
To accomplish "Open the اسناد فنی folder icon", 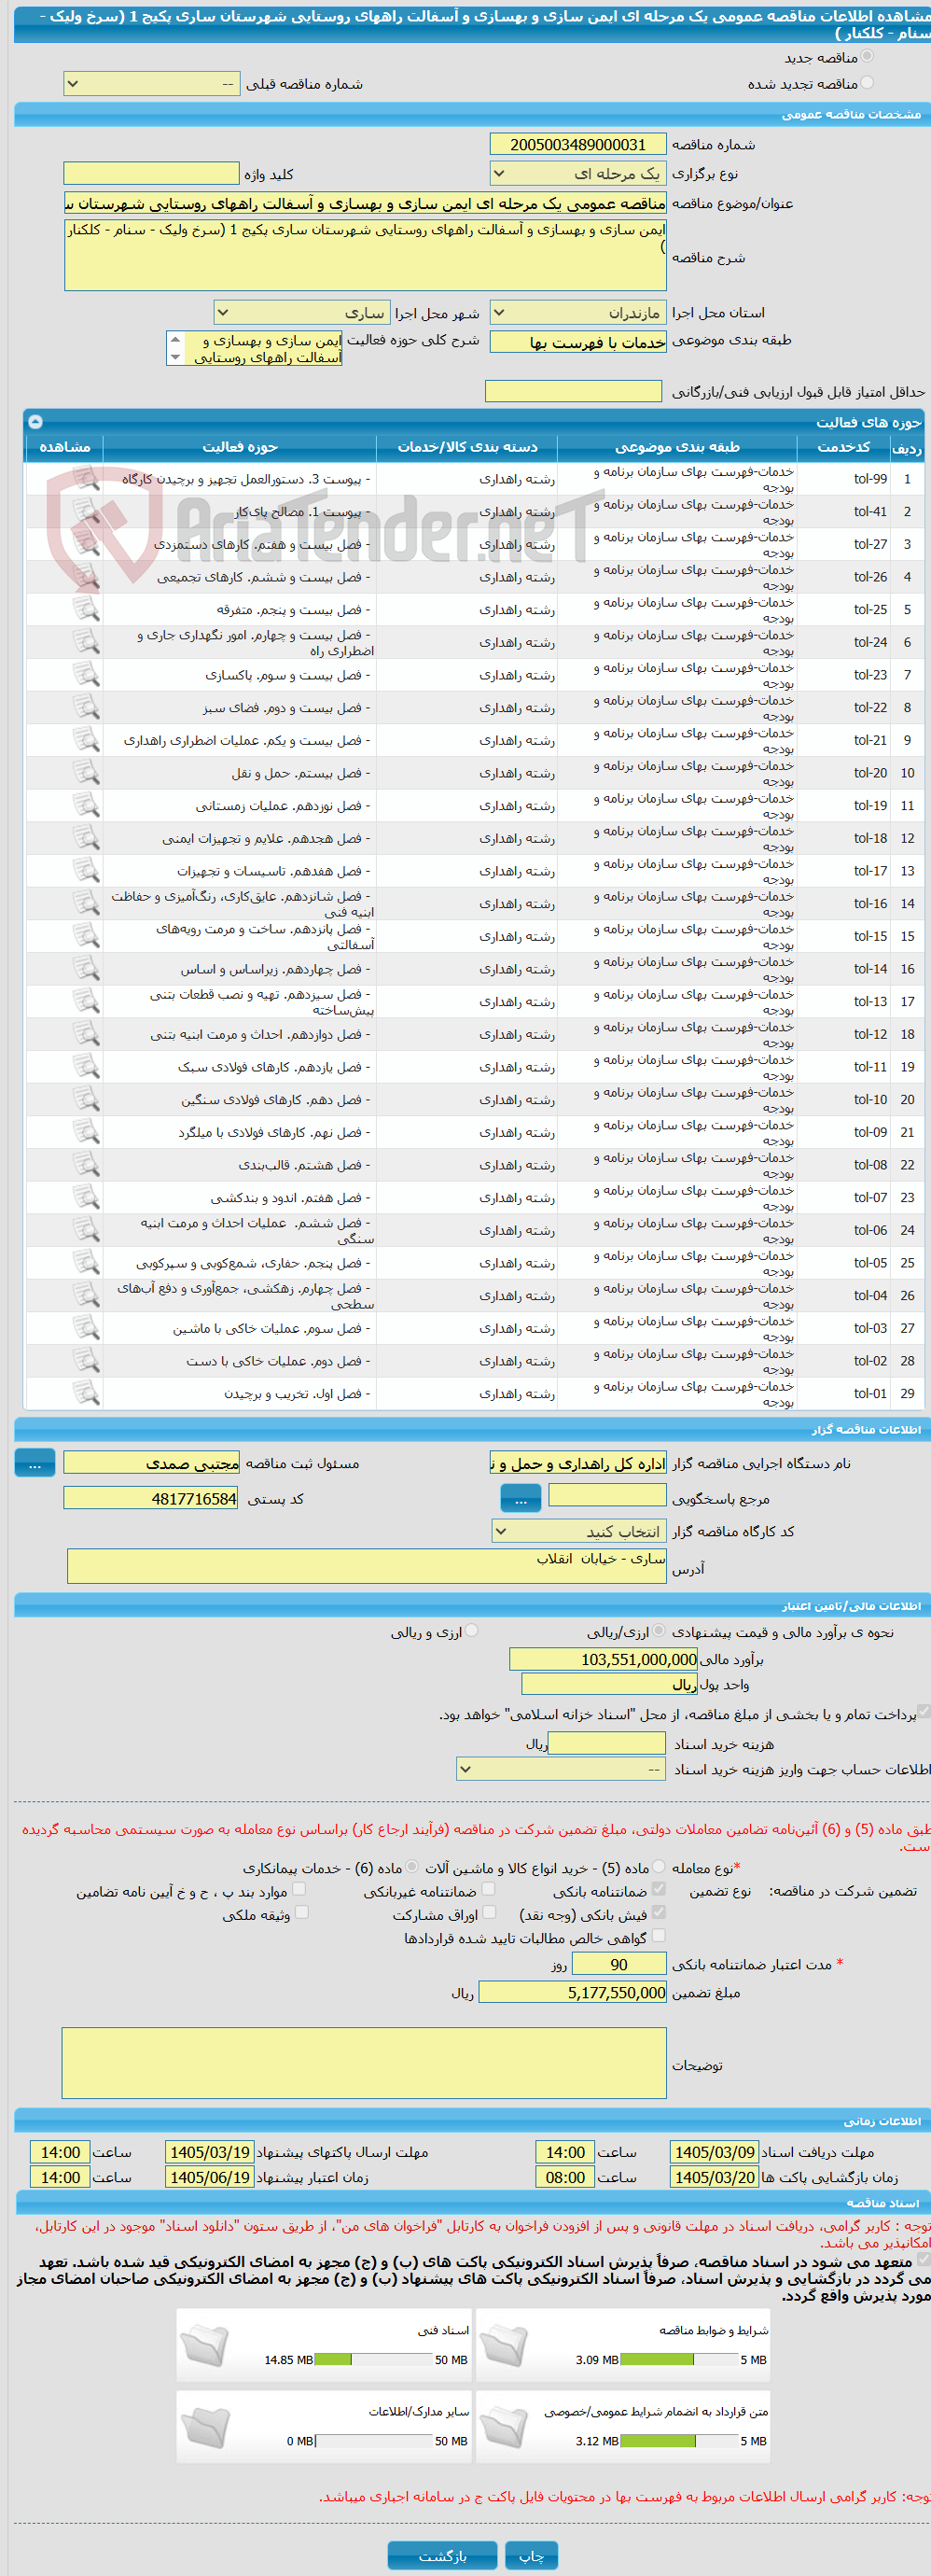I will pyautogui.click(x=206, y=2345).
